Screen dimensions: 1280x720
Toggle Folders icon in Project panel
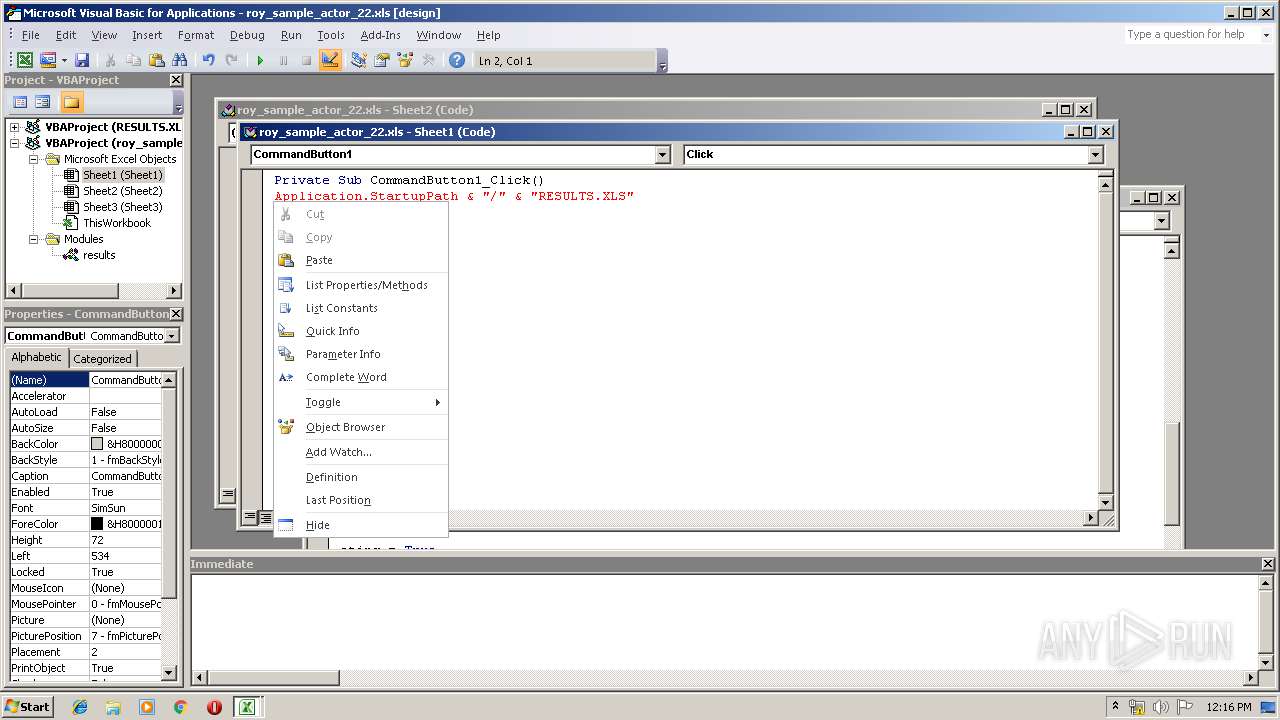(71, 102)
